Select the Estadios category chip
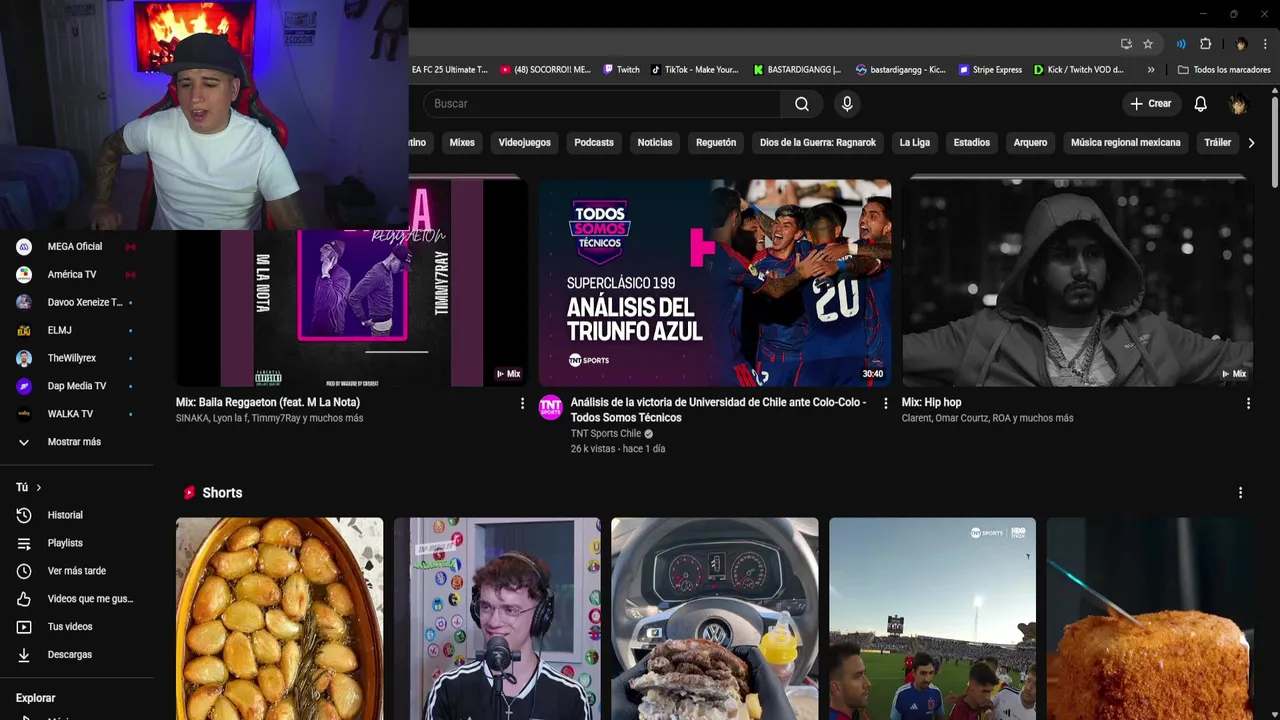The height and width of the screenshot is (720, 1280). pos(972,143)
